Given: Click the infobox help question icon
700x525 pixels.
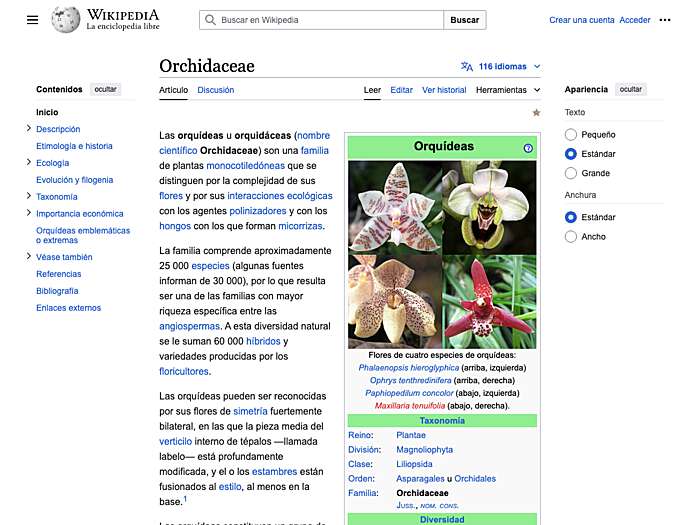Looking at the screenshot, I should [x=528, y=148].
